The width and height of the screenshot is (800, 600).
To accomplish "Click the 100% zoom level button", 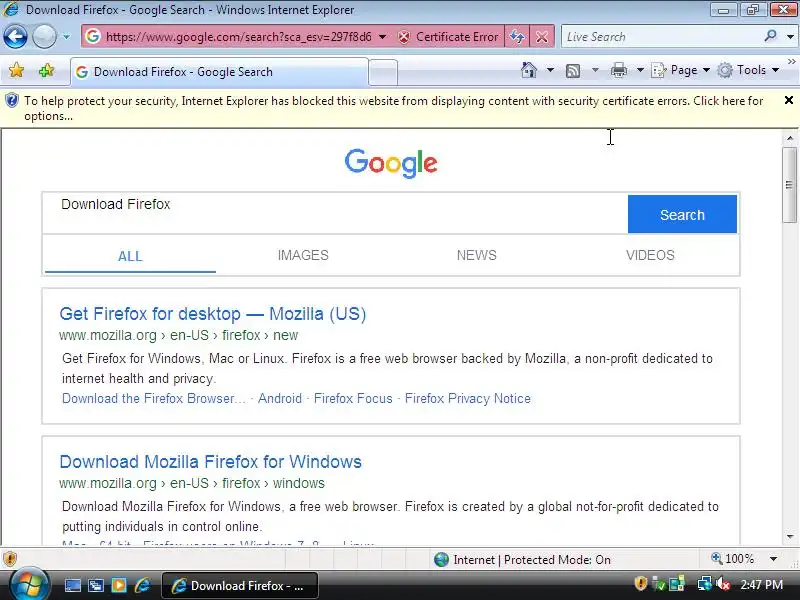I will pos(733,559).
